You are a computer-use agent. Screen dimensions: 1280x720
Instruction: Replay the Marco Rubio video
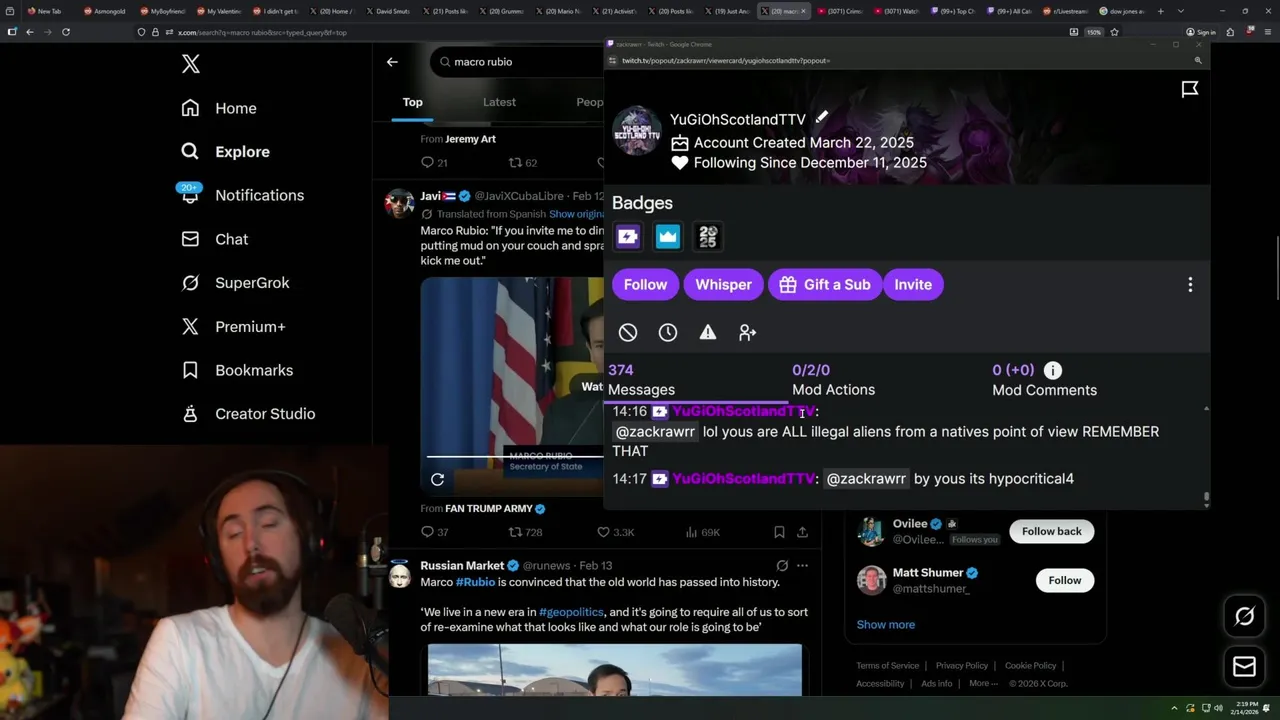[437, 480]
